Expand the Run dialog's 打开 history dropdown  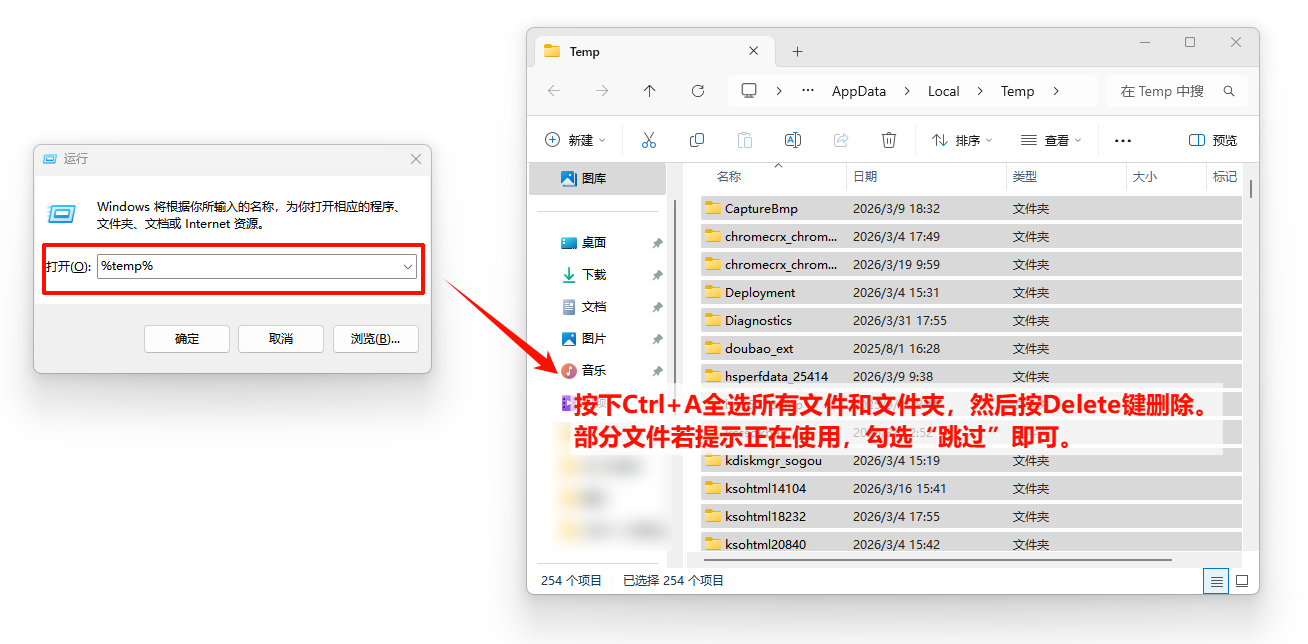407,266
